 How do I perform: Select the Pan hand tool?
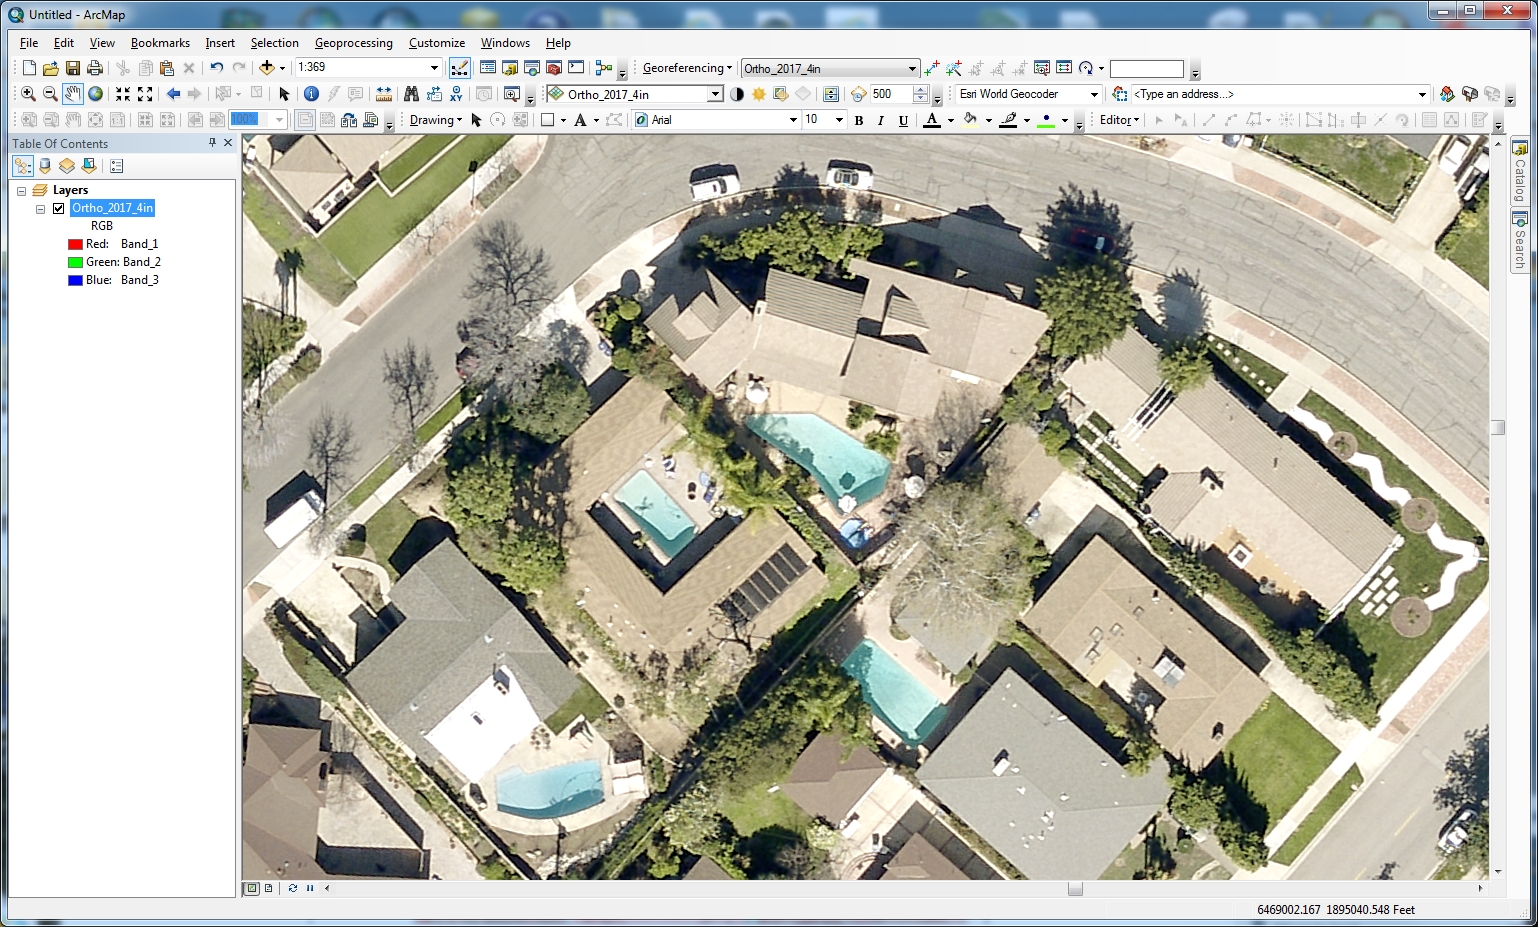(x=73, y=94)
